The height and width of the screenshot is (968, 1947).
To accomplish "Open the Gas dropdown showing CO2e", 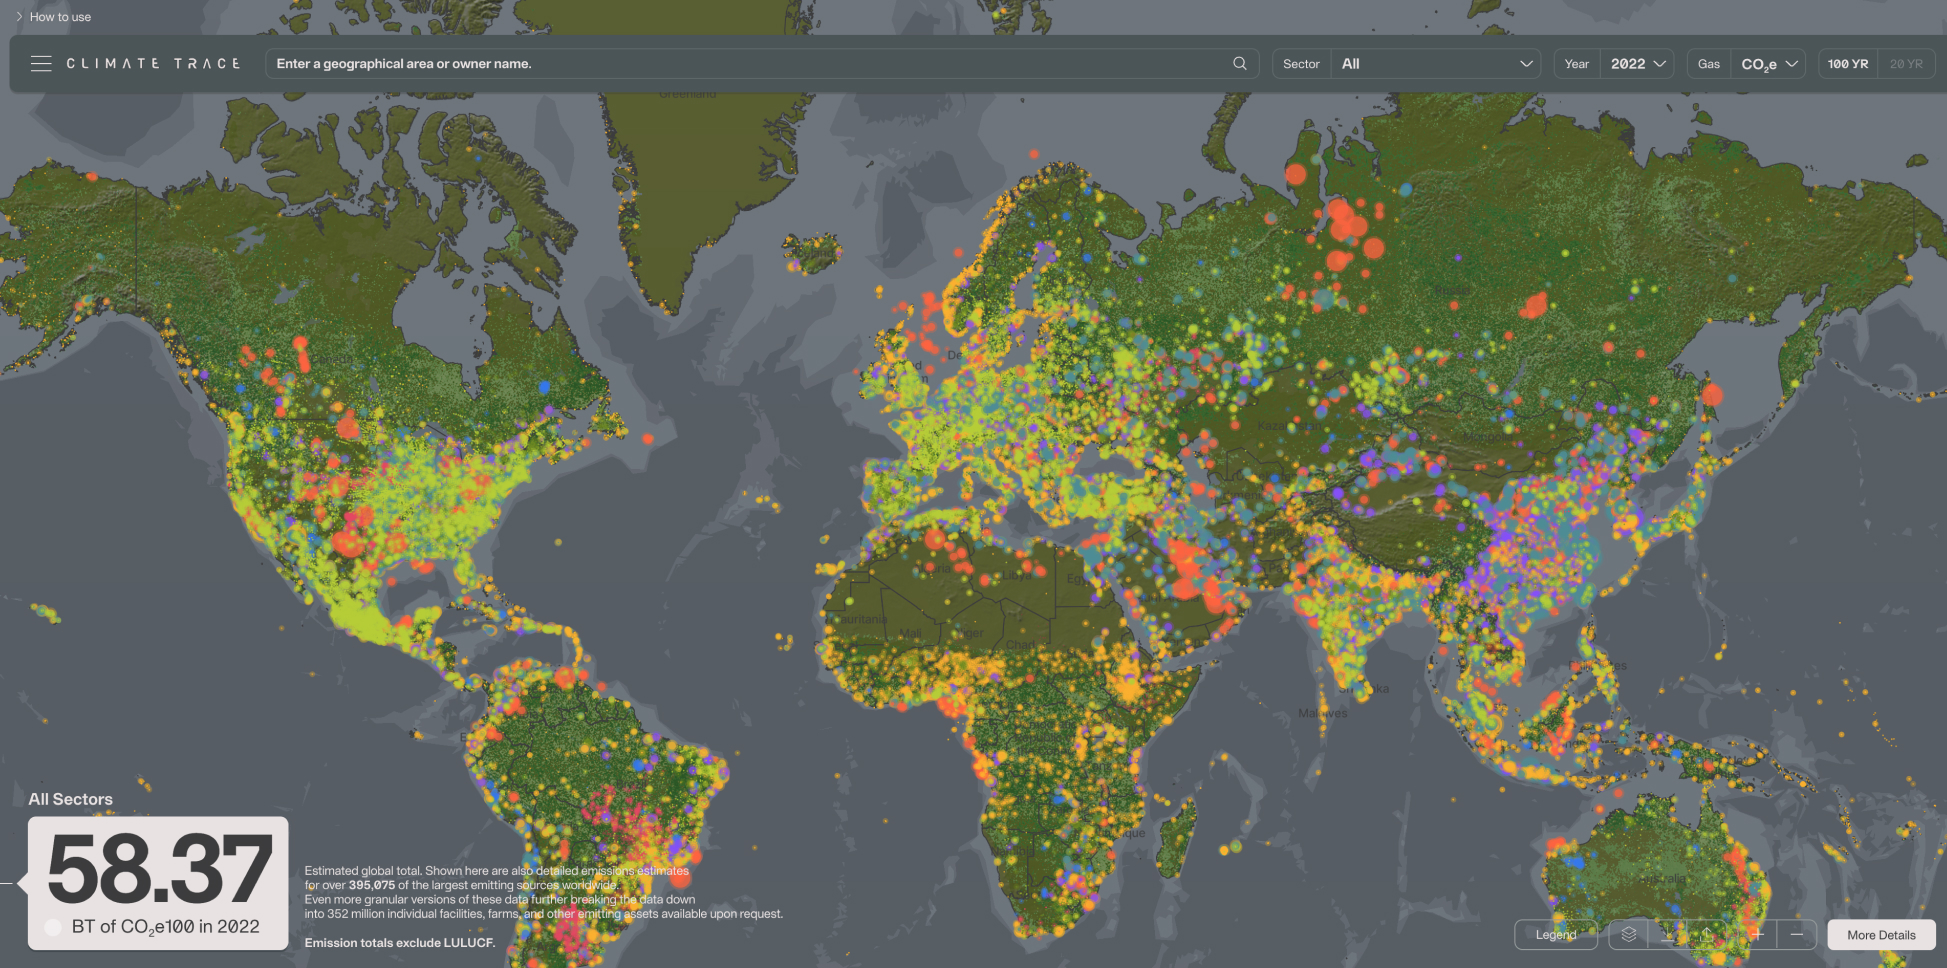I will 1768,63.
